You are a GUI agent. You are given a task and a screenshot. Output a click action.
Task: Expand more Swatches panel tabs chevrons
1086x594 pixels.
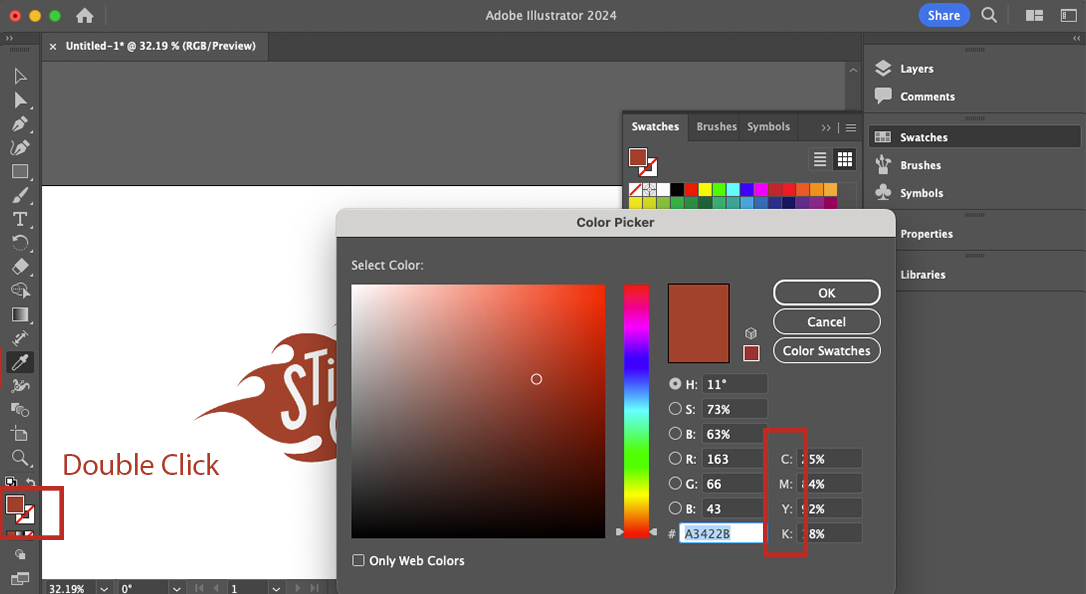pos(826,127)
